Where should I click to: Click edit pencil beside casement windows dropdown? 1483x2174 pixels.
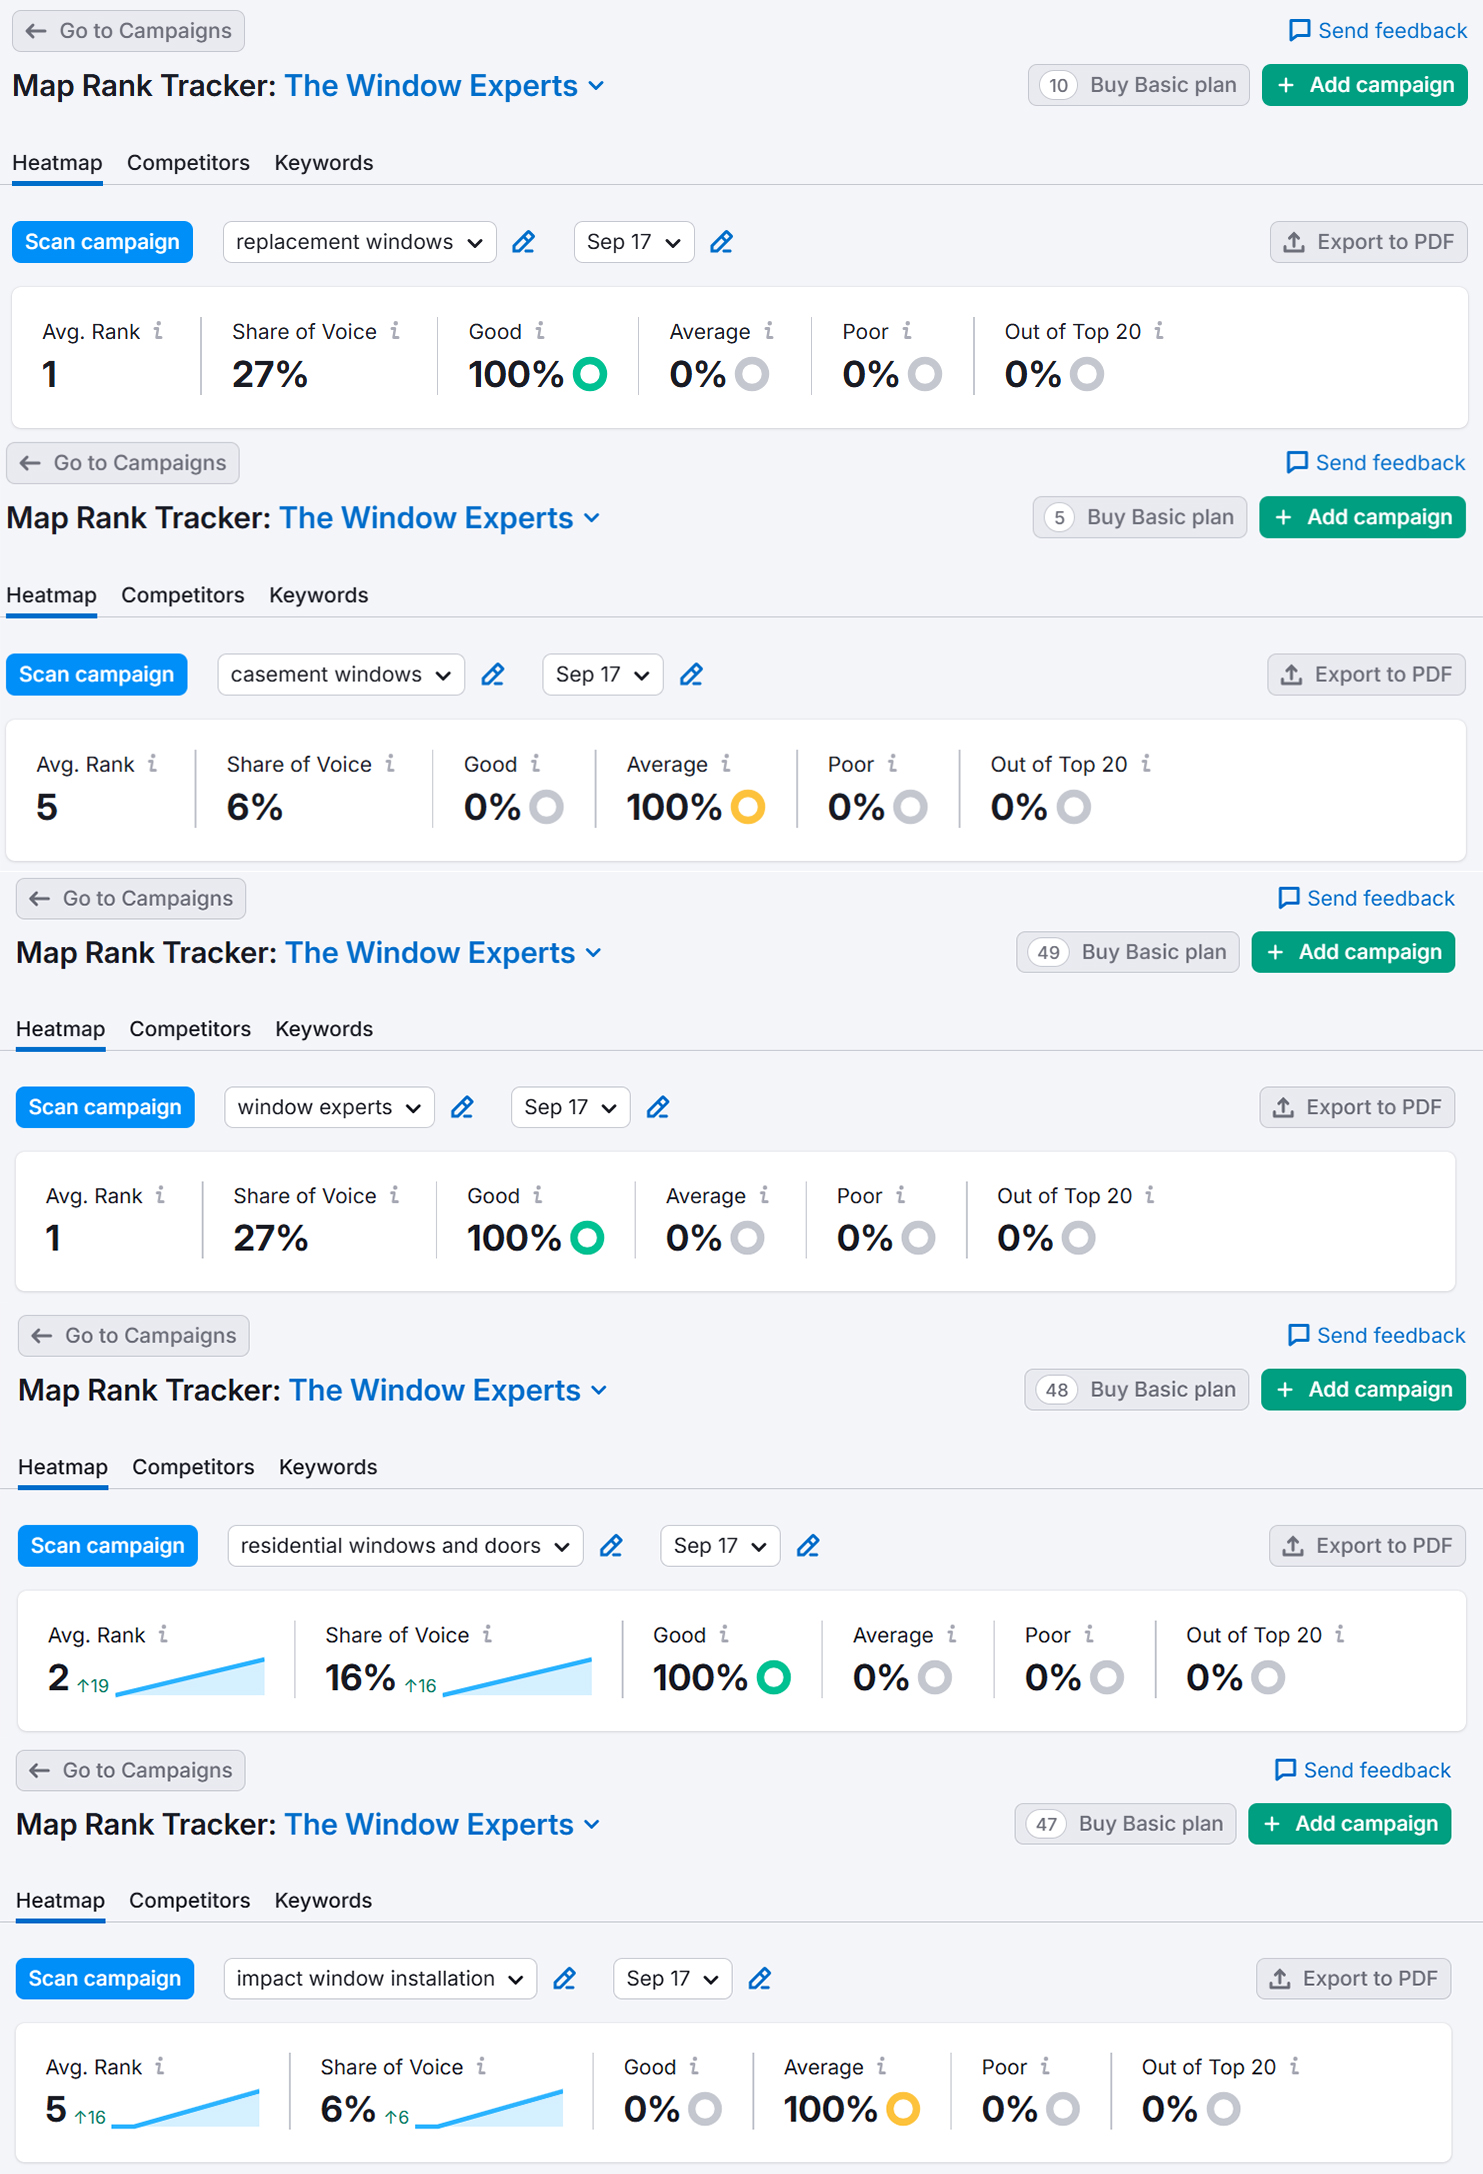(x=492, y=675)
